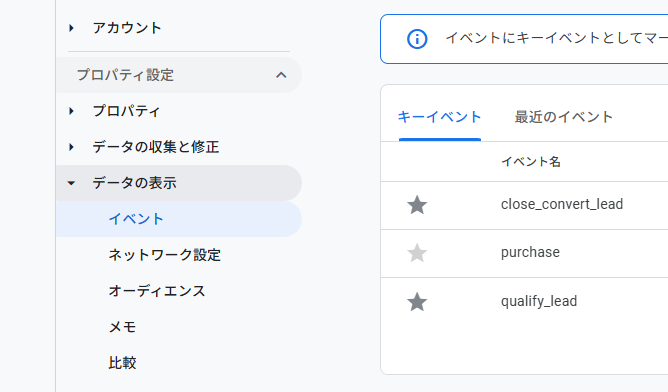668x392 pixels.
Task: Expand the データの収集と修正 arrow
Action: coord(71,147)
